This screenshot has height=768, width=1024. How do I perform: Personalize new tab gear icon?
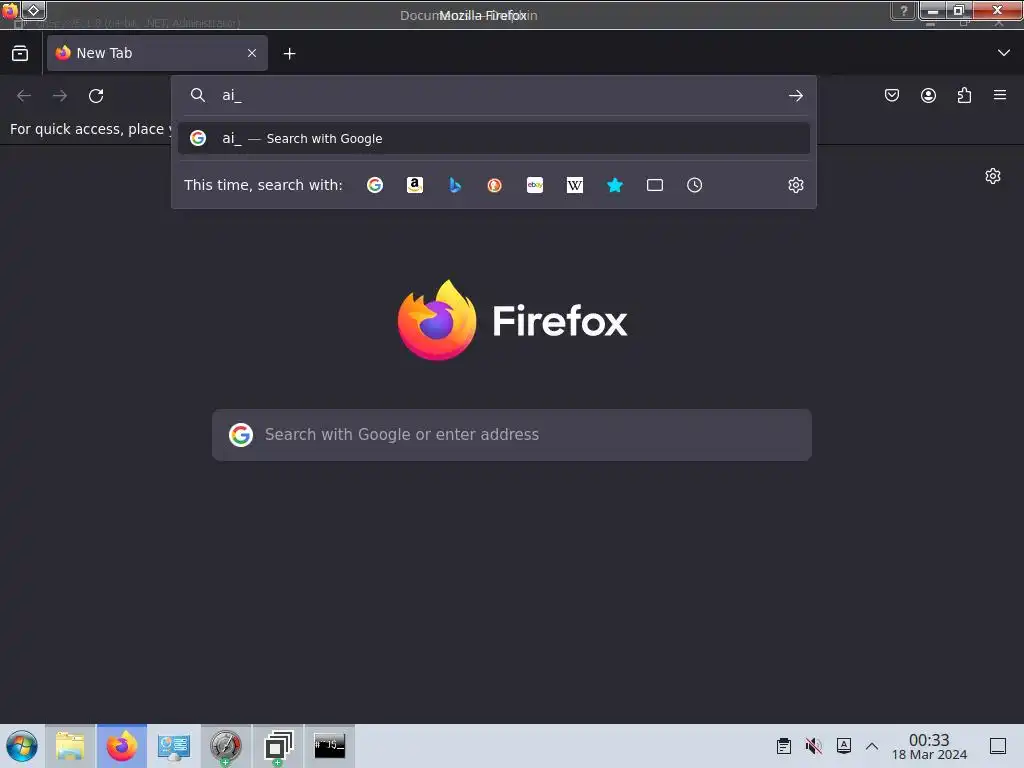(993, 176)
